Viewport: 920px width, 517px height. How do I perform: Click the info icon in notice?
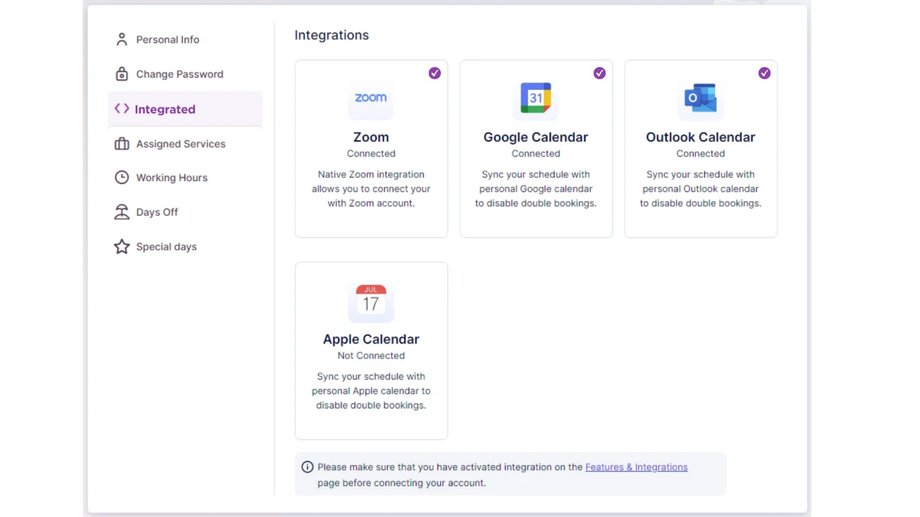pos(308,467)
